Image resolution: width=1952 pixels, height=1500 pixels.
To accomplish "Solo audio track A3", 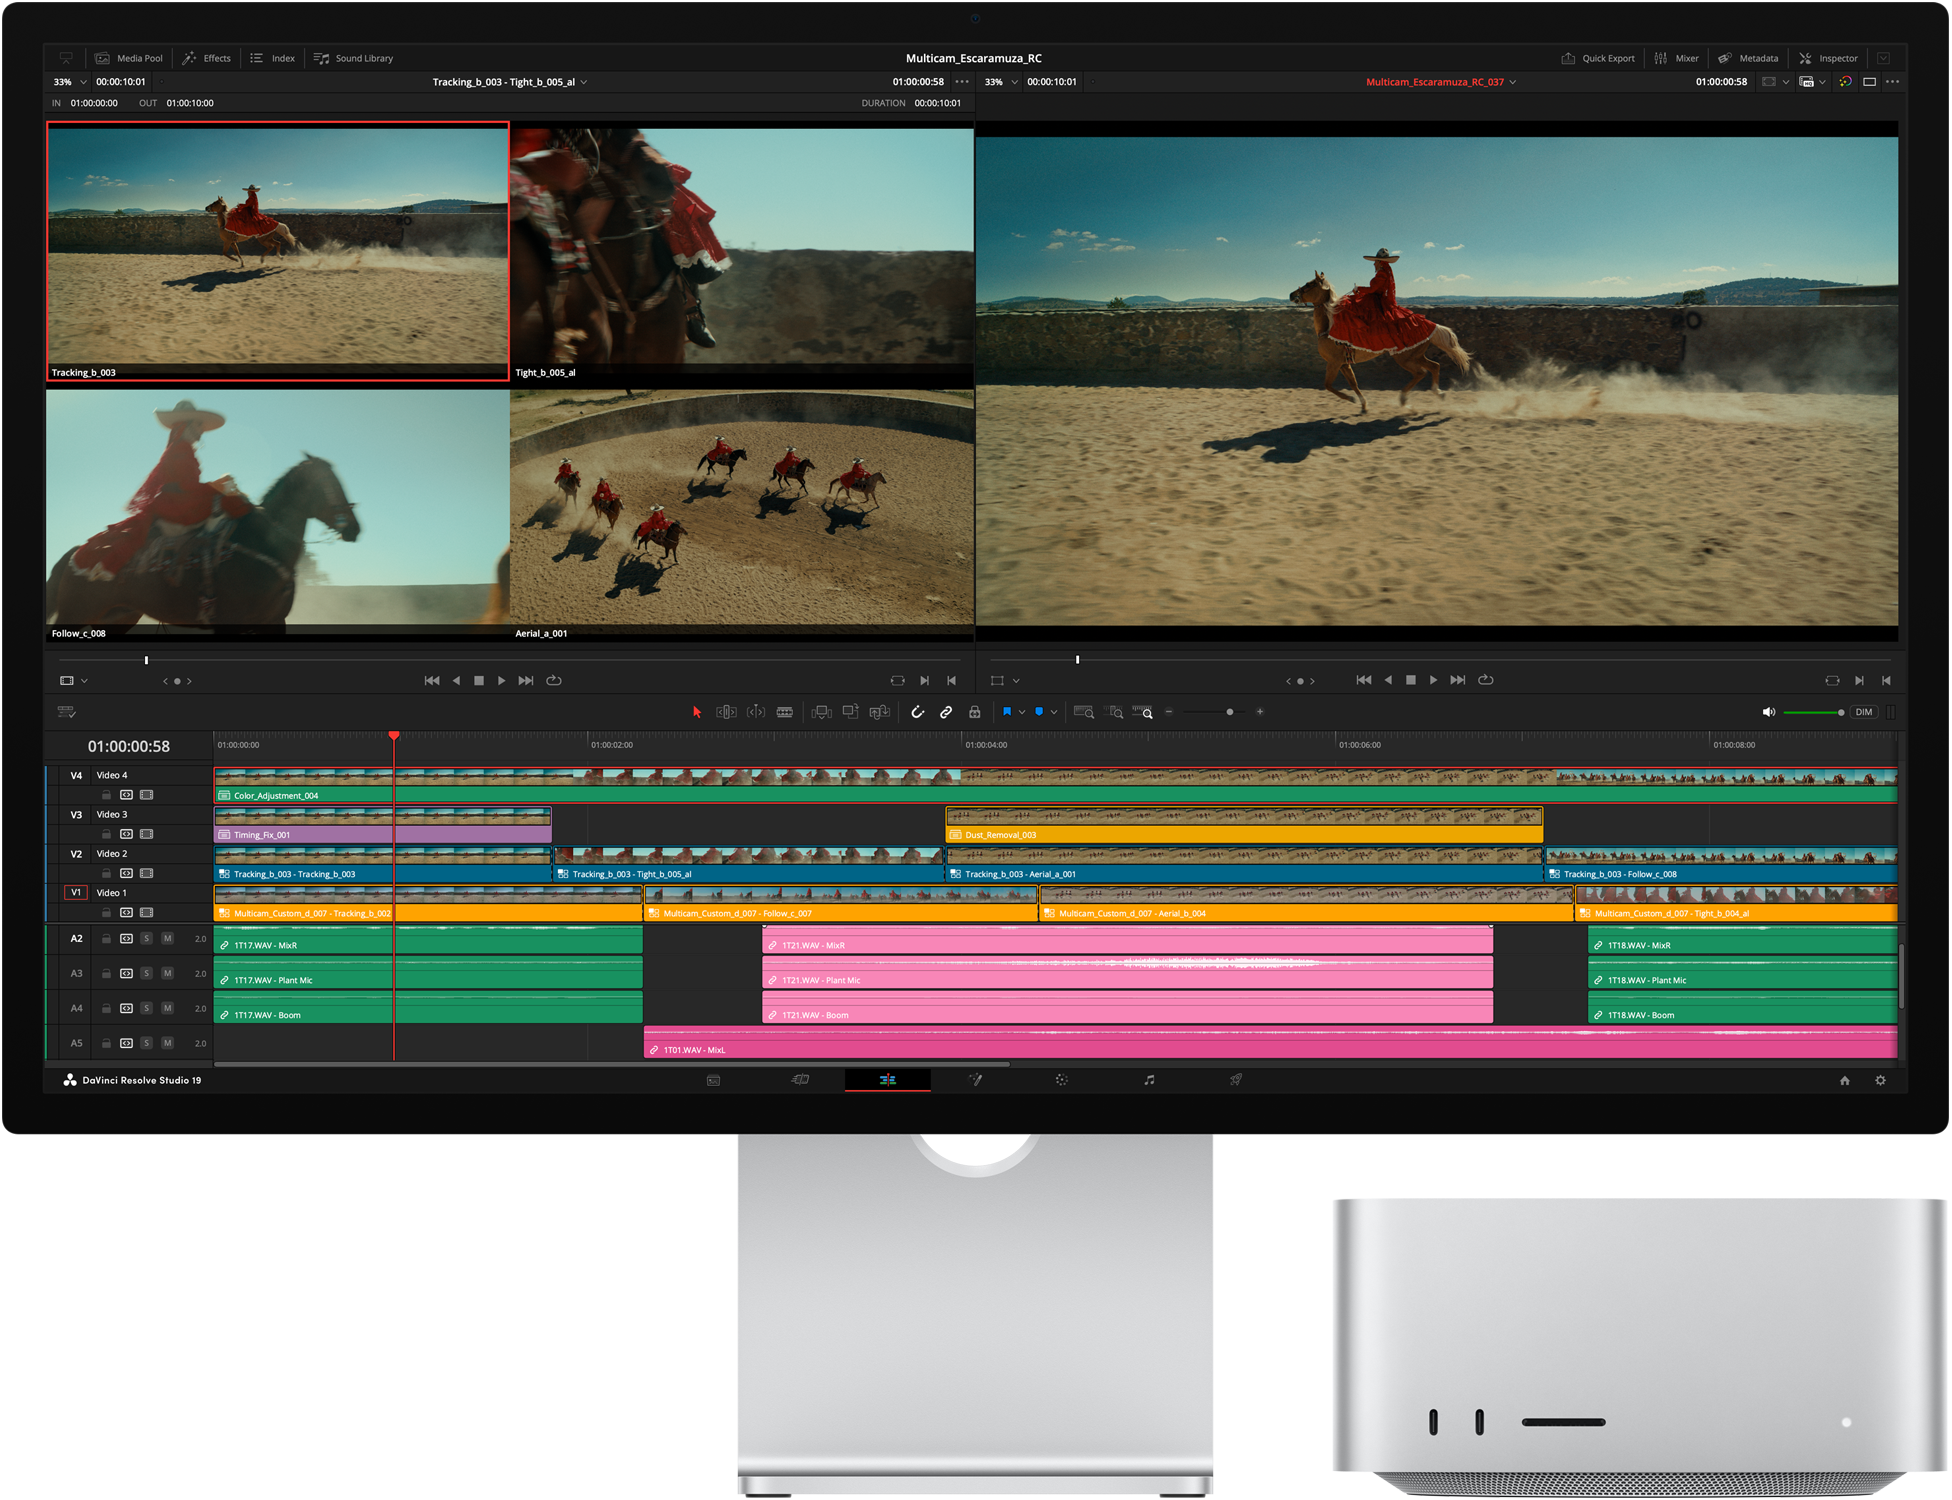I will [146, 973].
